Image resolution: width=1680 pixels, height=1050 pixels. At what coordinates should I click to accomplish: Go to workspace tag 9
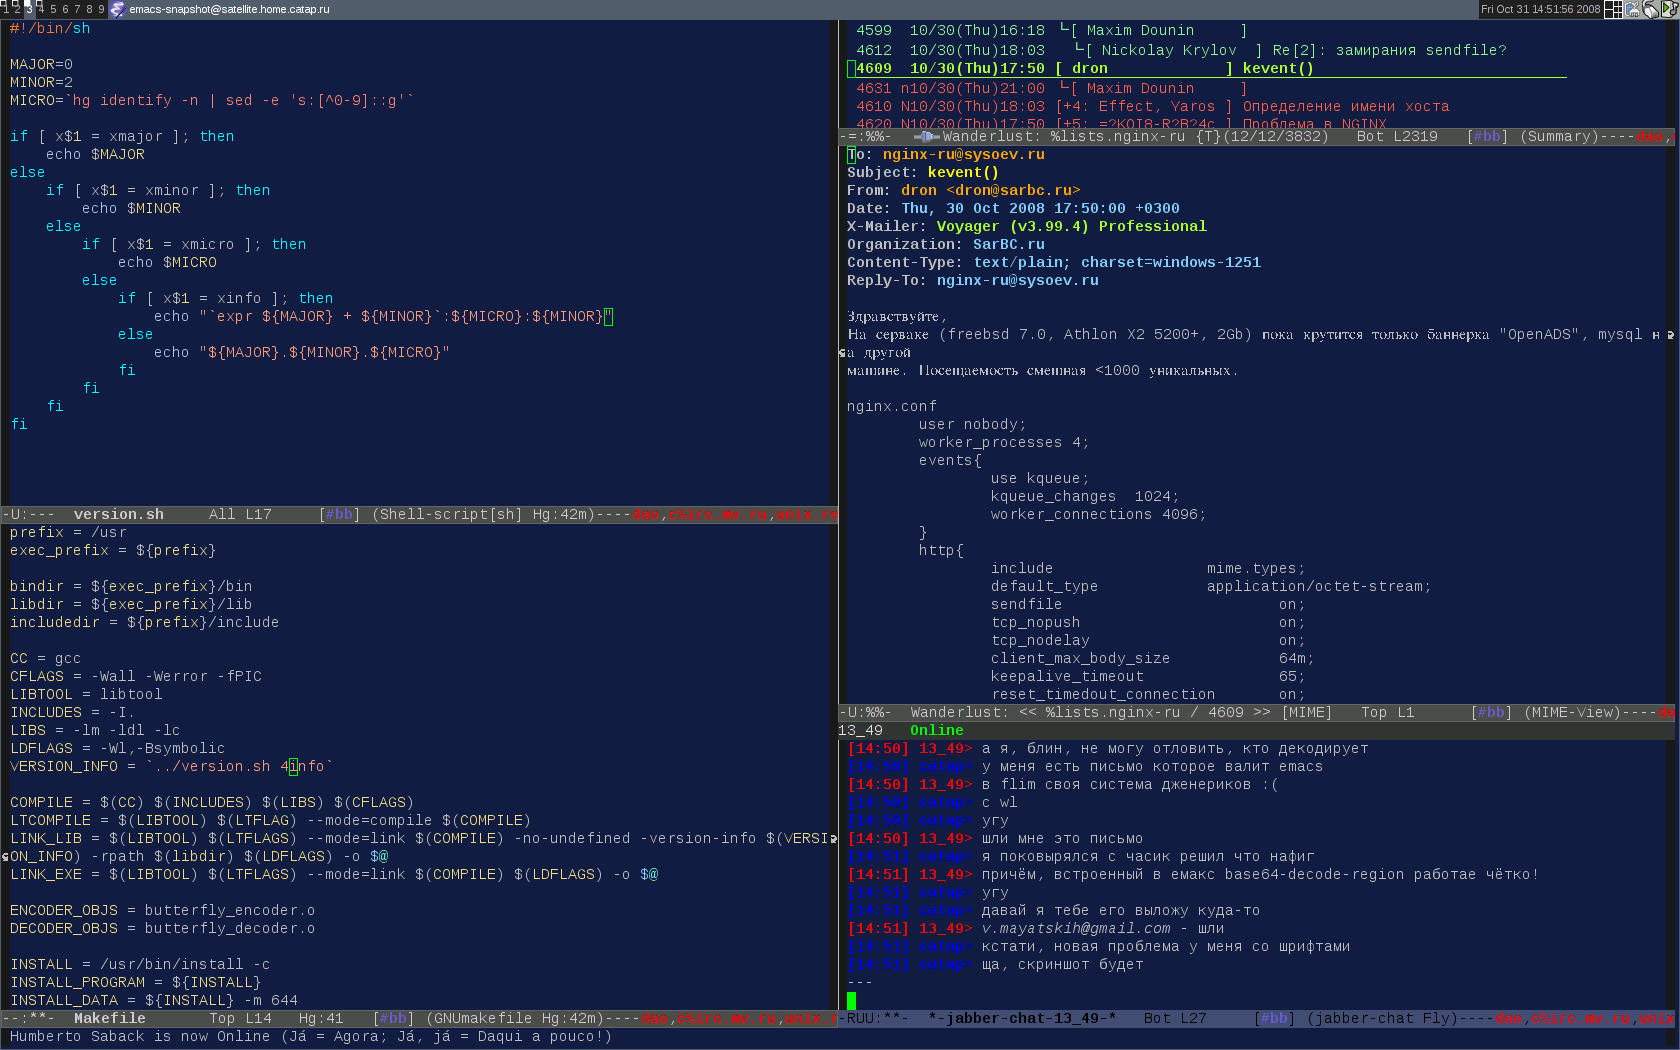coord(101,9)
